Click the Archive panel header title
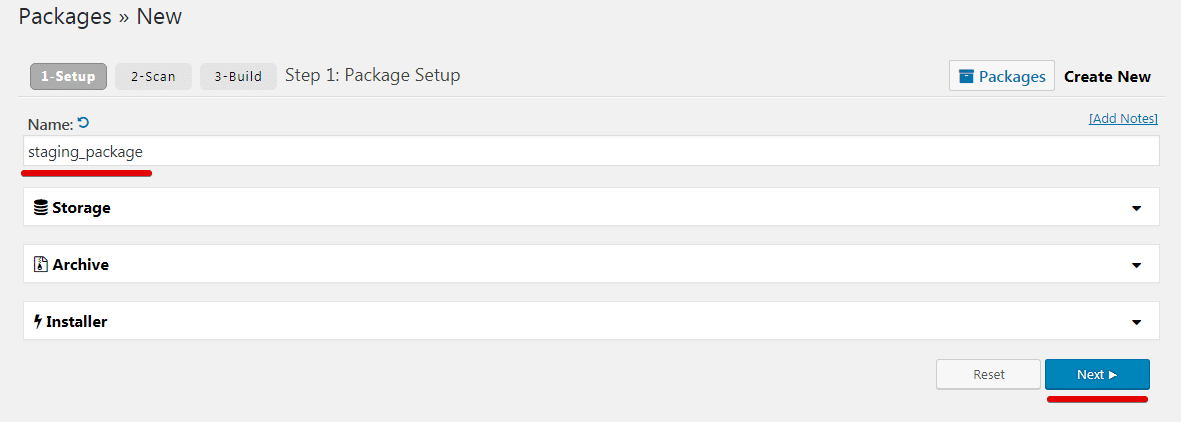 click(x=81, y=265)
